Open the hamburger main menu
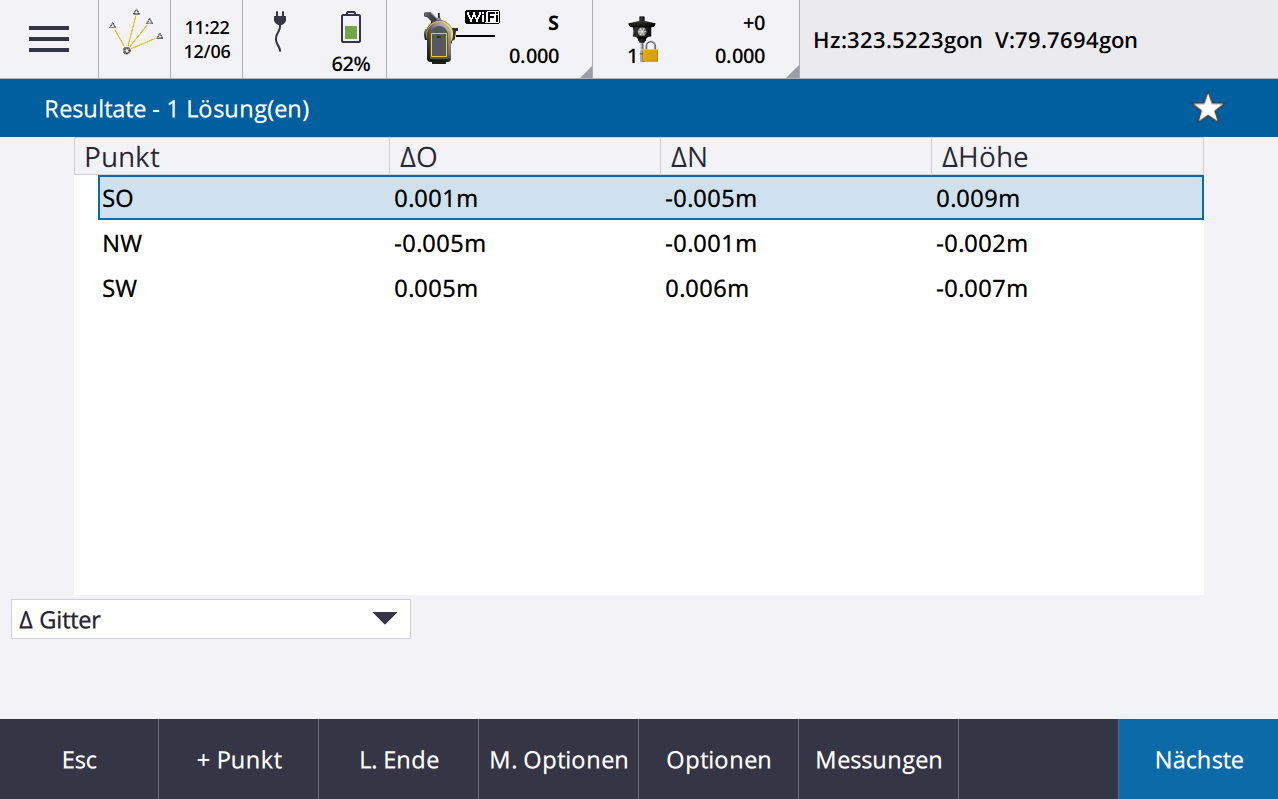The image size is (1278, 799). coord(48,39)
